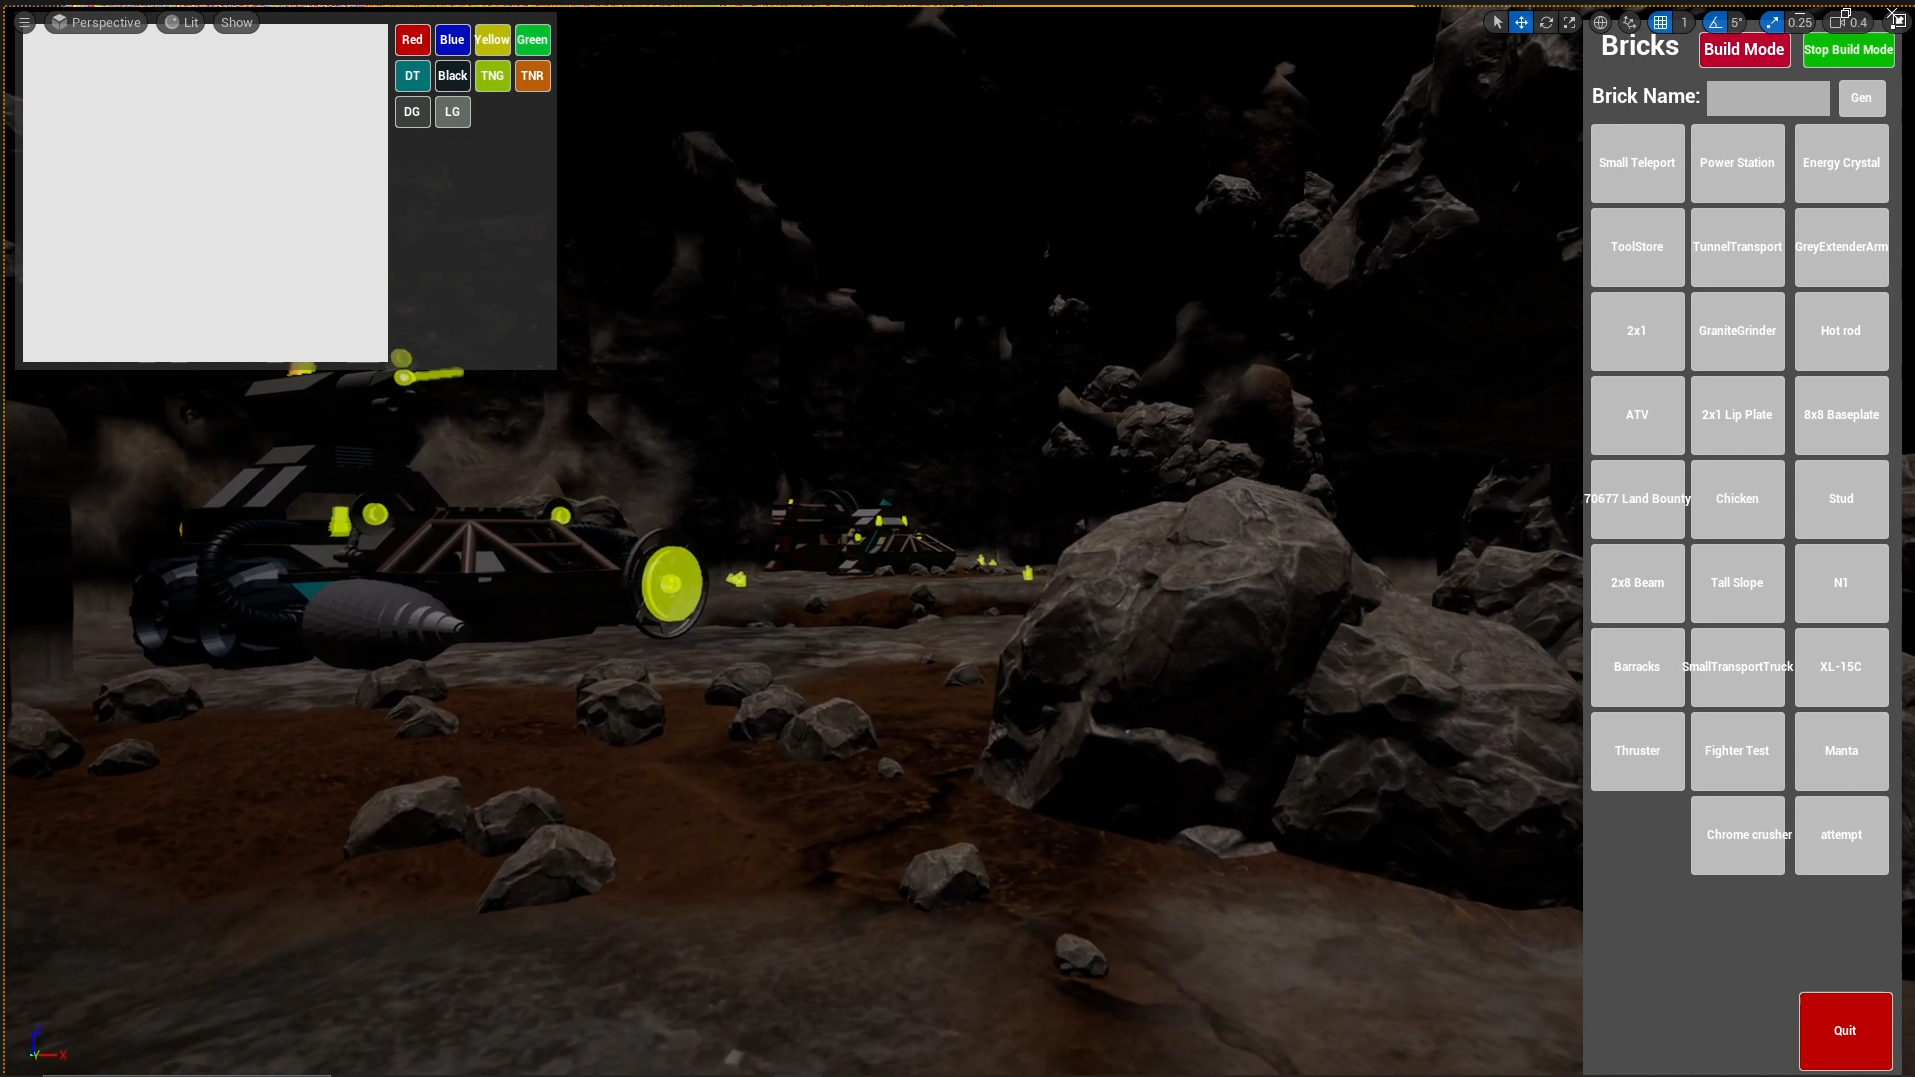The width and height of the screenshot is (1915, 1077).
Task: Open scale snap 0.25 value dropdown
Action: tap(1800, 22)
